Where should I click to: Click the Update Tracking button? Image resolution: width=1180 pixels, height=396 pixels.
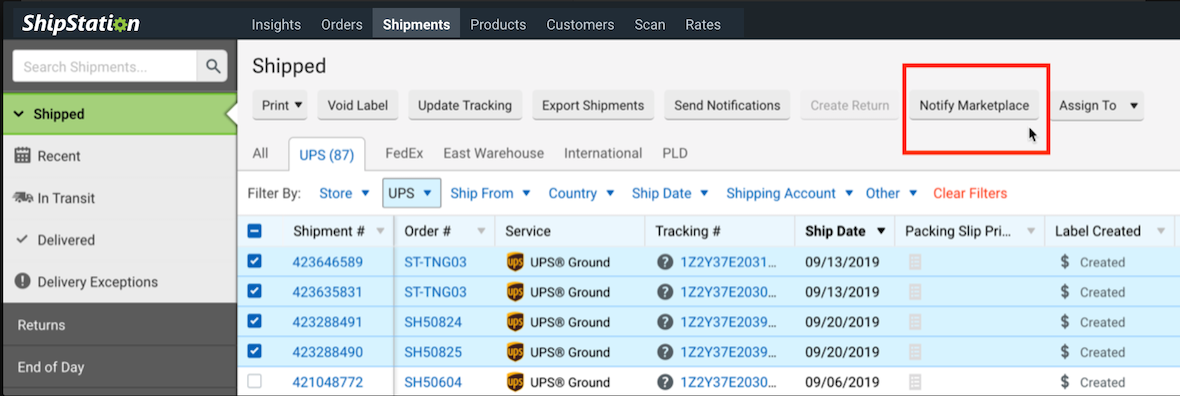coord(465,105)
